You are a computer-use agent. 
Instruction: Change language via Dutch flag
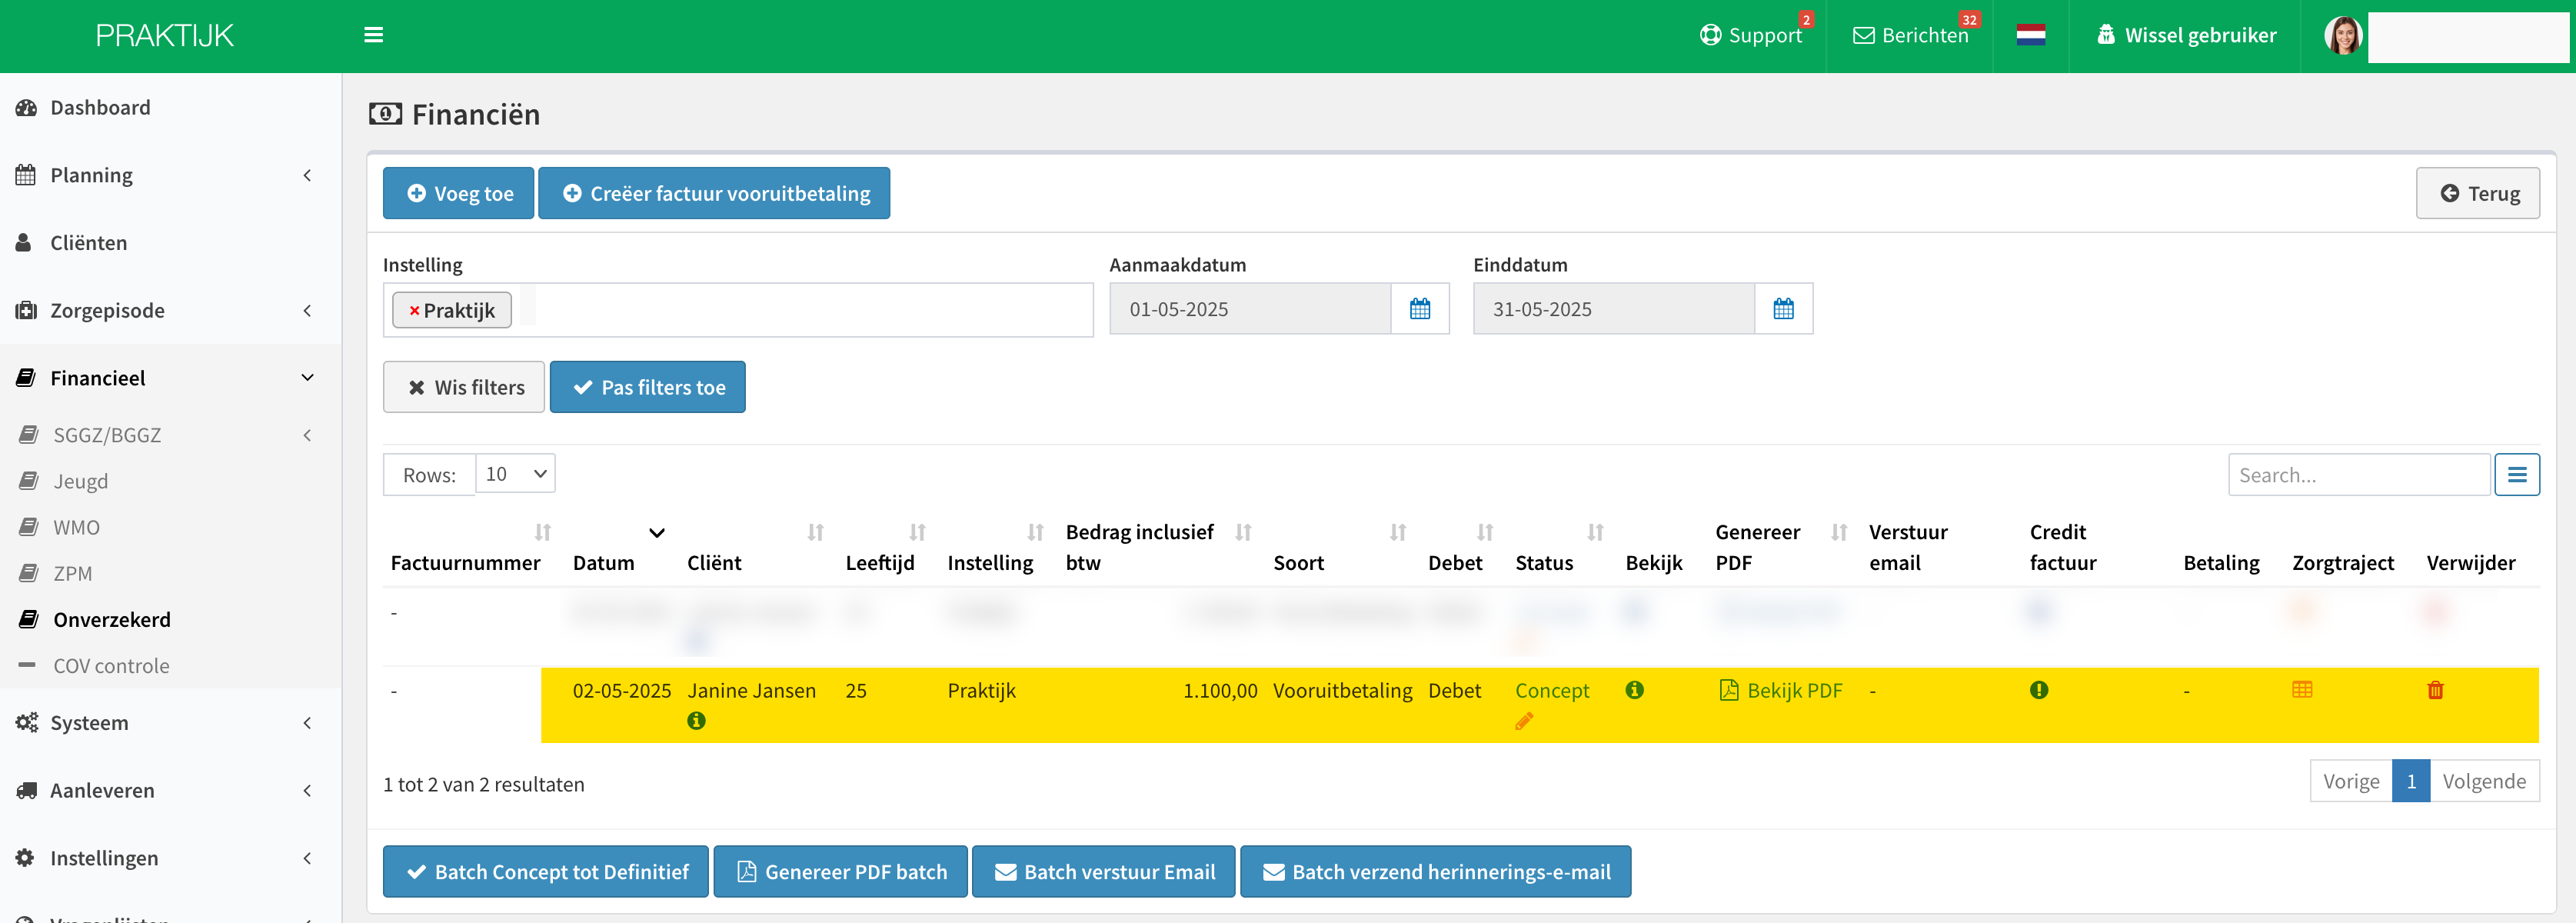[x=2030, y=36]
